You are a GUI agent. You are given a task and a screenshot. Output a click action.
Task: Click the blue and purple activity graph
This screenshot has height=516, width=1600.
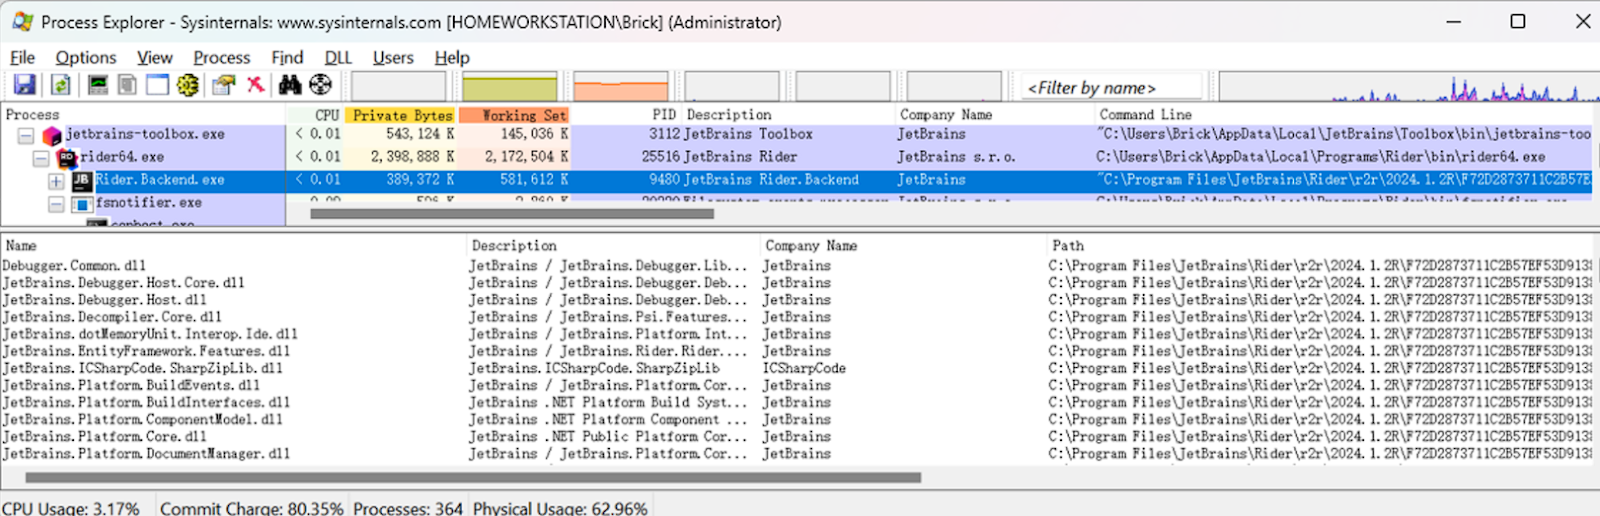(x=1409, y=86)
